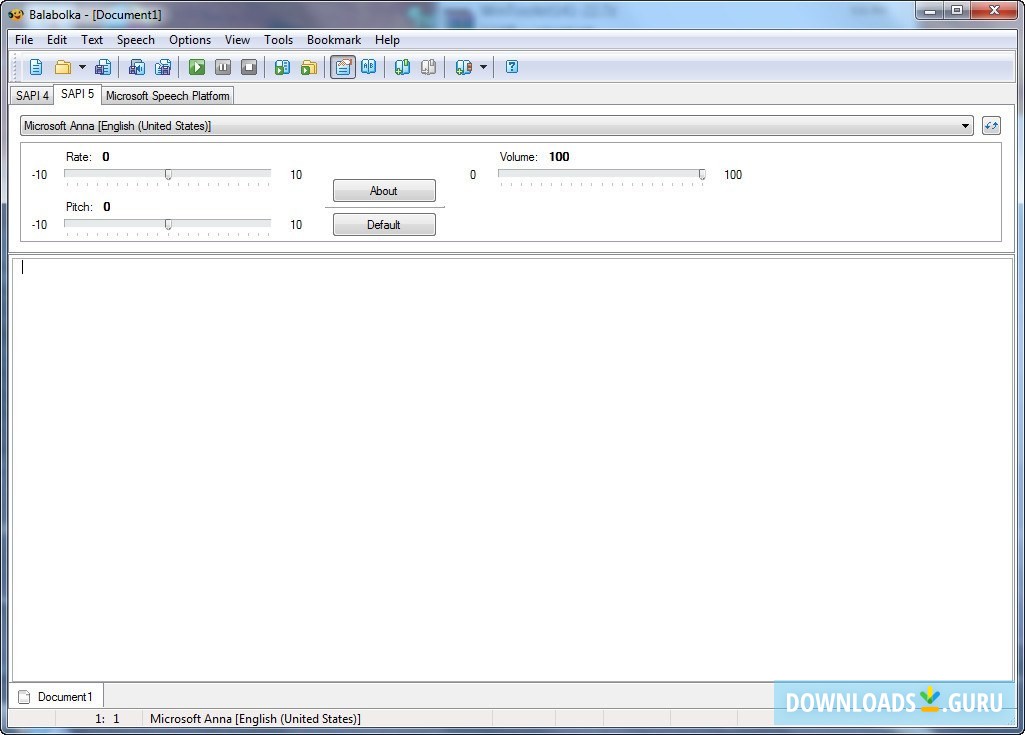
Task: Expand the recent files arrow beside Open
Action: point(82,67)
